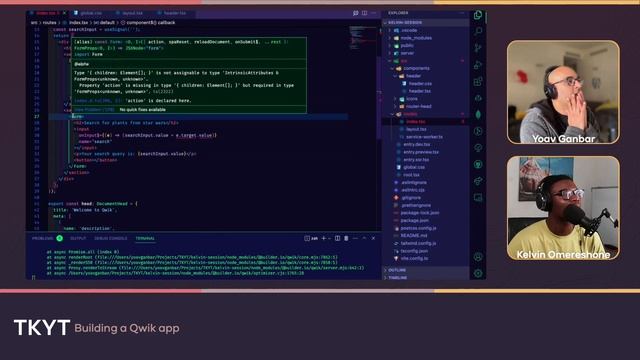
Task: Open the Source Control view icon
Action: (x=478, y=48)
